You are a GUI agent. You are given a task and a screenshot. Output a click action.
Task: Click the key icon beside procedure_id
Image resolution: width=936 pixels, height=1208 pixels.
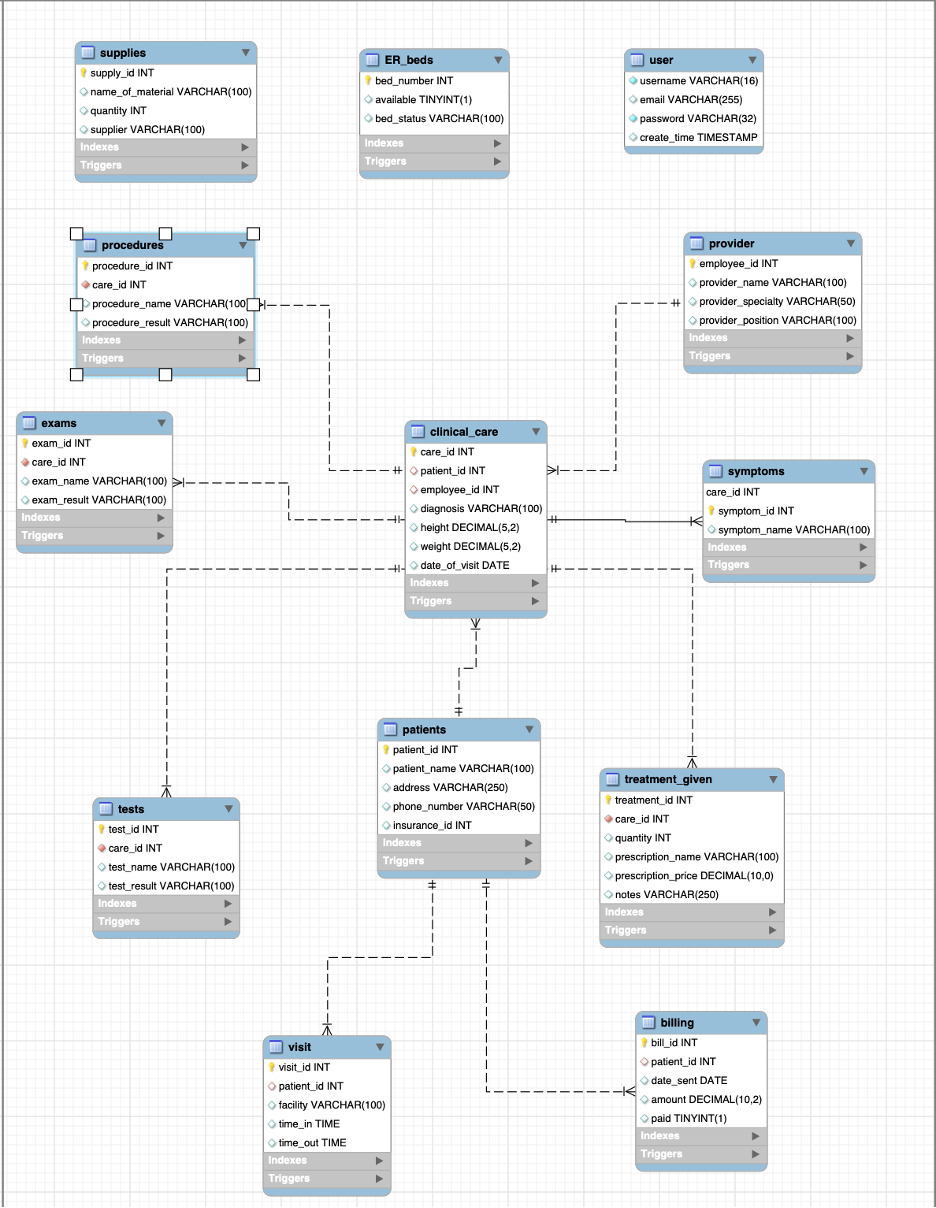coord(83,266)
